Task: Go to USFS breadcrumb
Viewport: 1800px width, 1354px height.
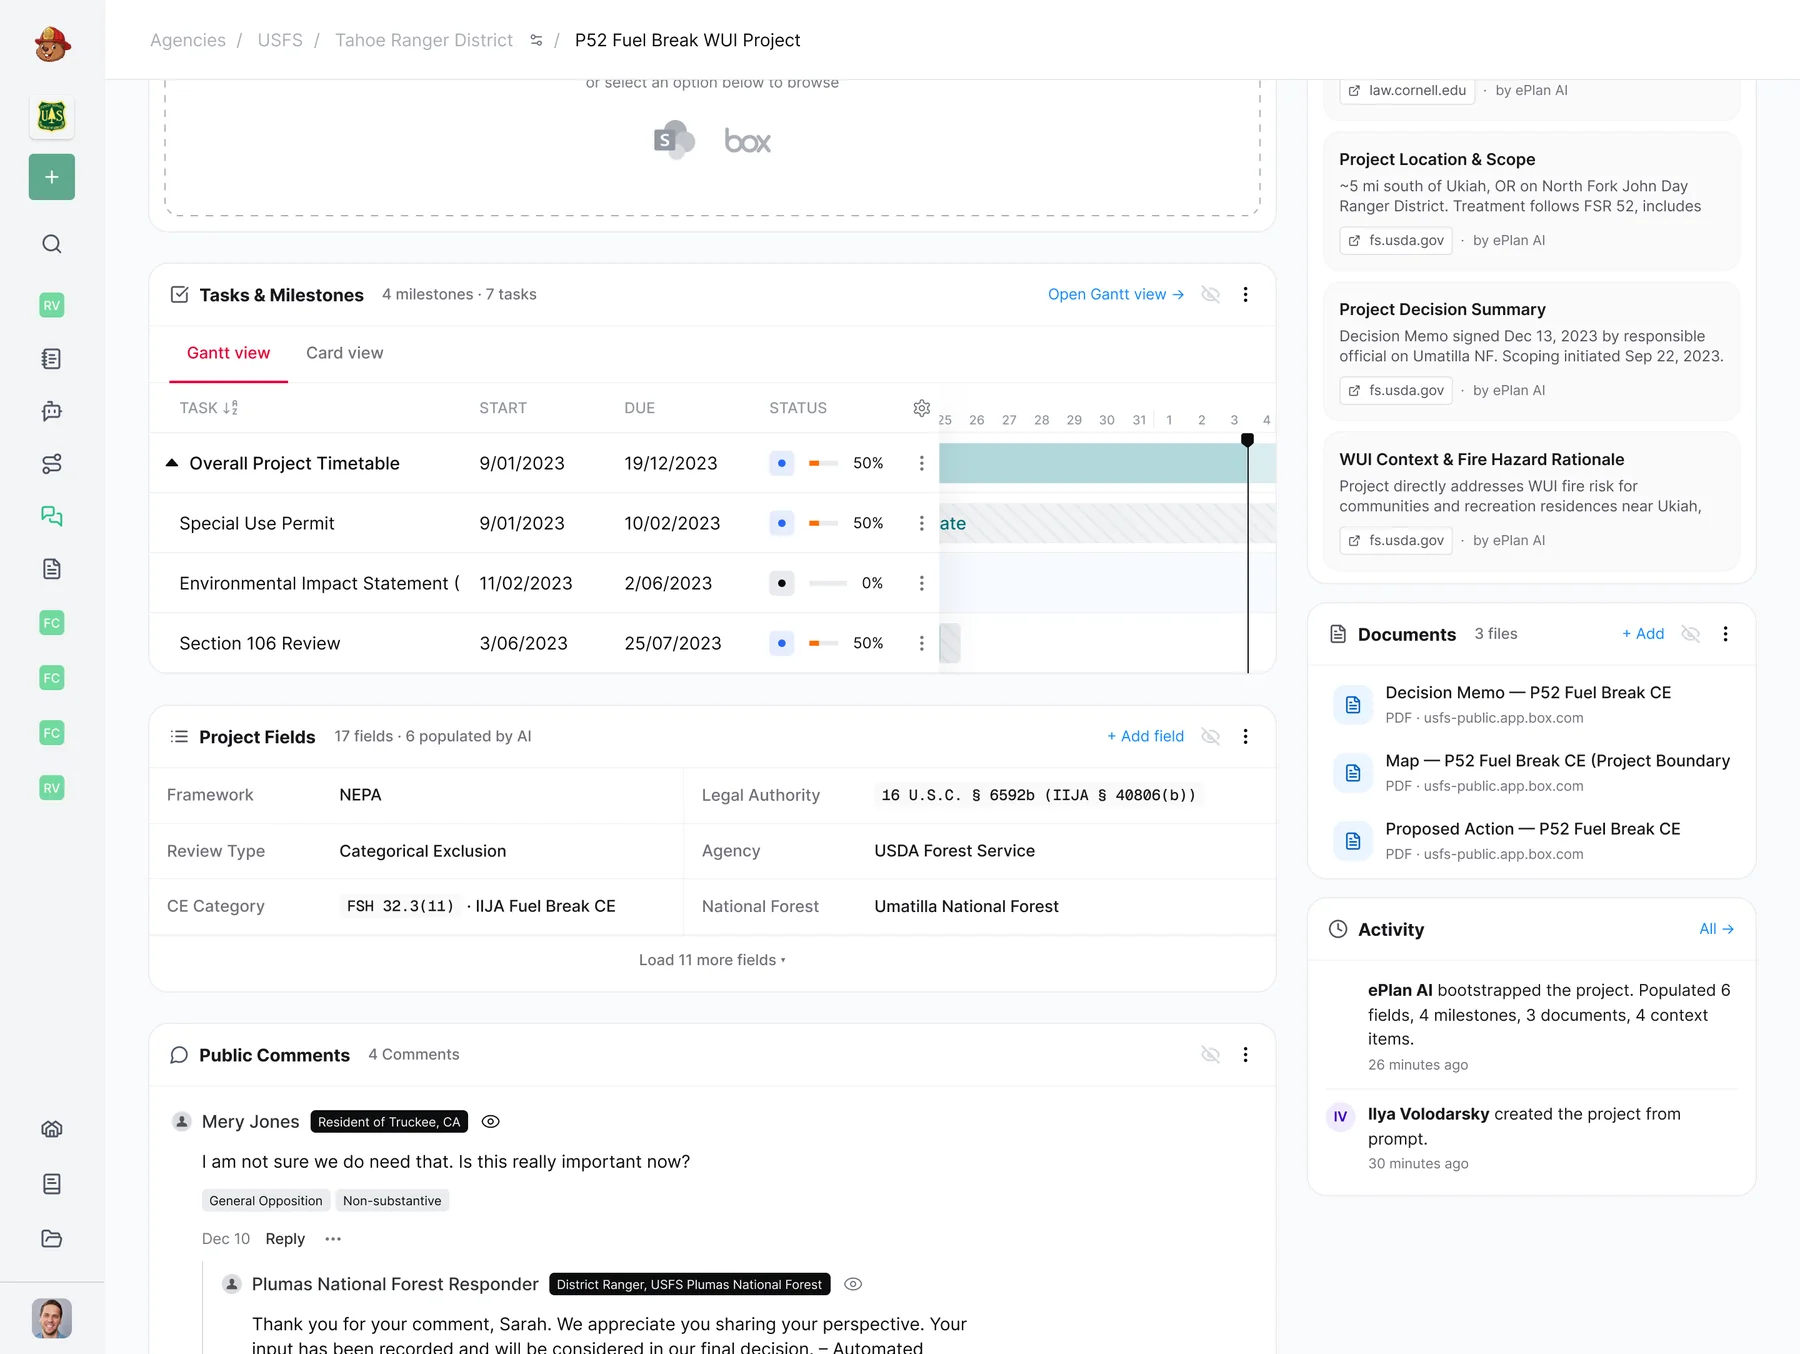Action: pos(280,40)
